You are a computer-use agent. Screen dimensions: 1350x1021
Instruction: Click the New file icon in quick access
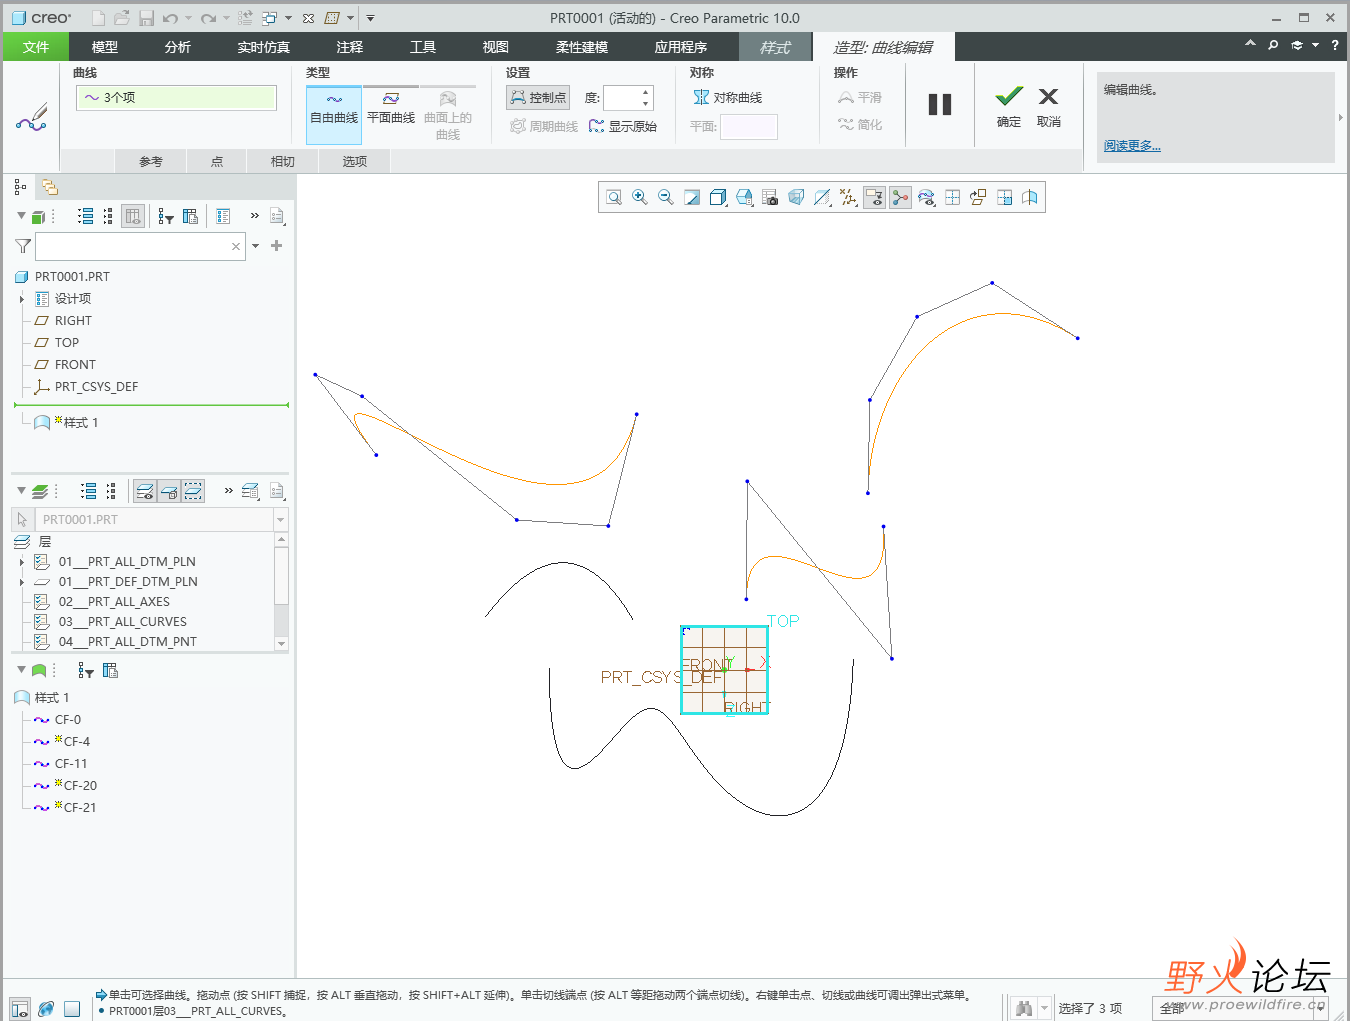tap(98, 18)
